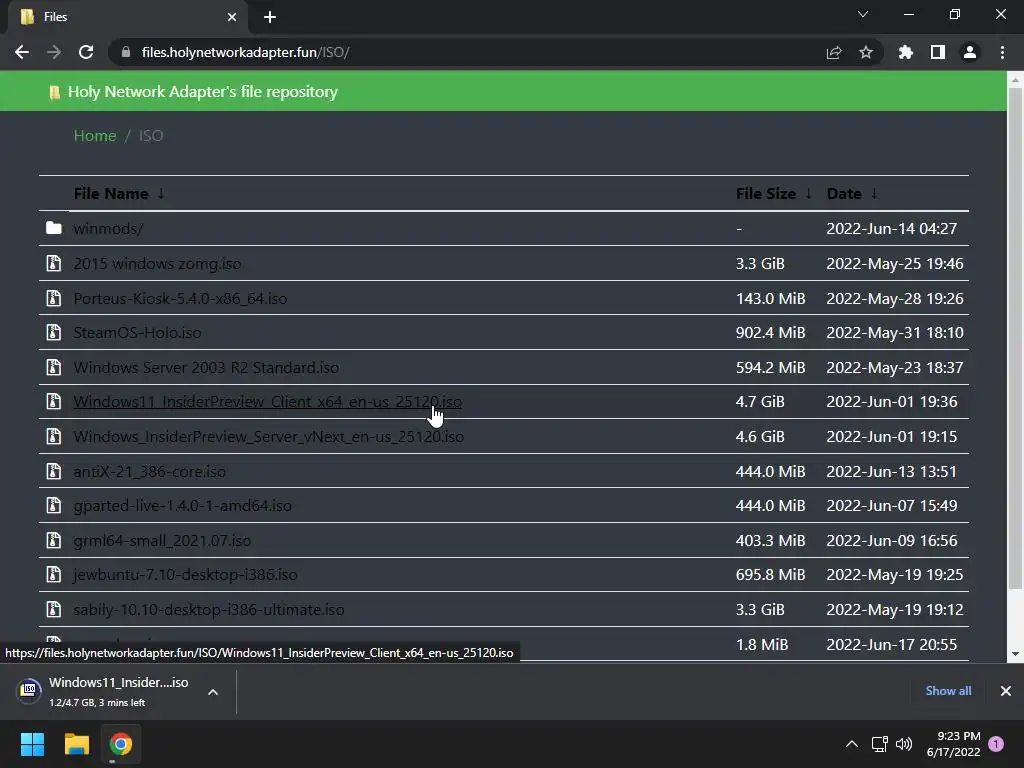Open the clock showing 9:23 PM
The image size is (1024, 768).
click(x=953, y=744)
